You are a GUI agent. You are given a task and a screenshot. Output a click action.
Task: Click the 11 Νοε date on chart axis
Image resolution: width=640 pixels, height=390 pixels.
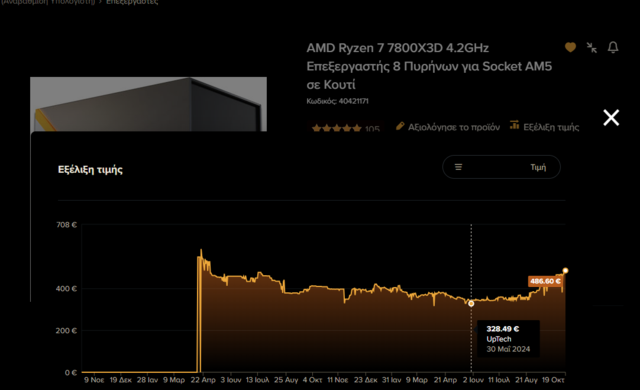pos(338,380)
